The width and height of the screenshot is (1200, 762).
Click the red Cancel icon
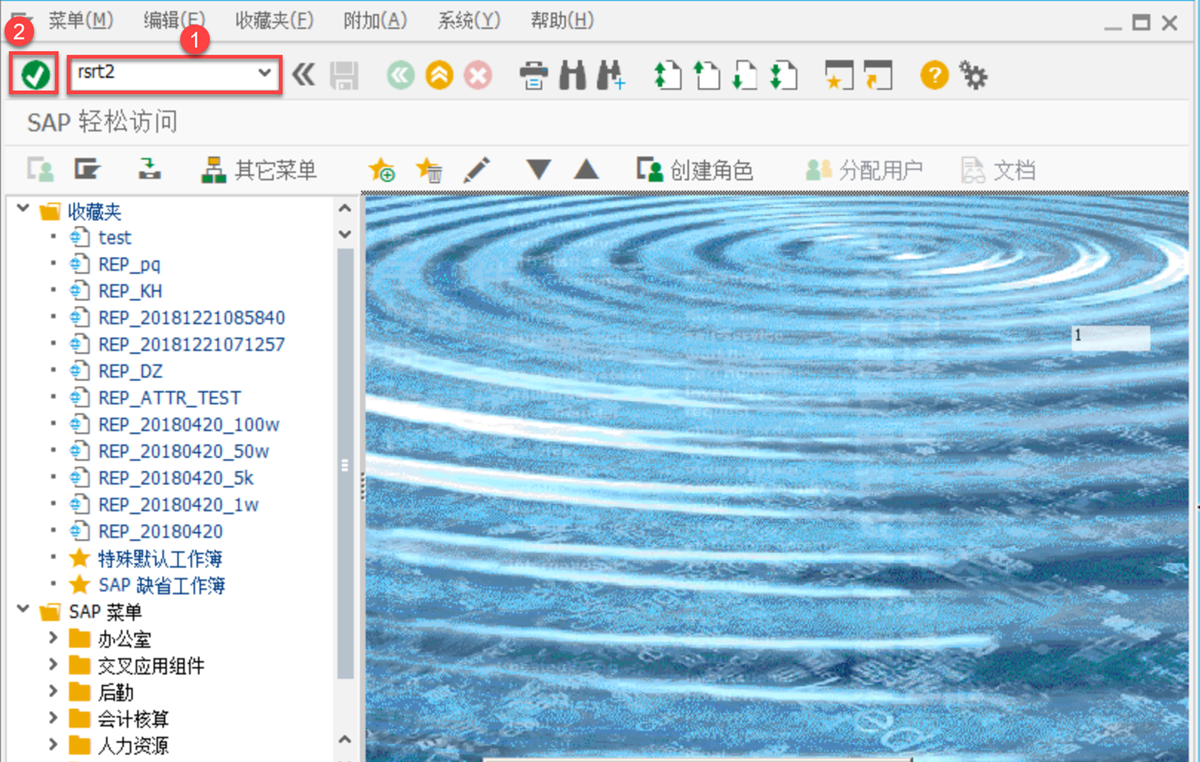click(479, 75)
